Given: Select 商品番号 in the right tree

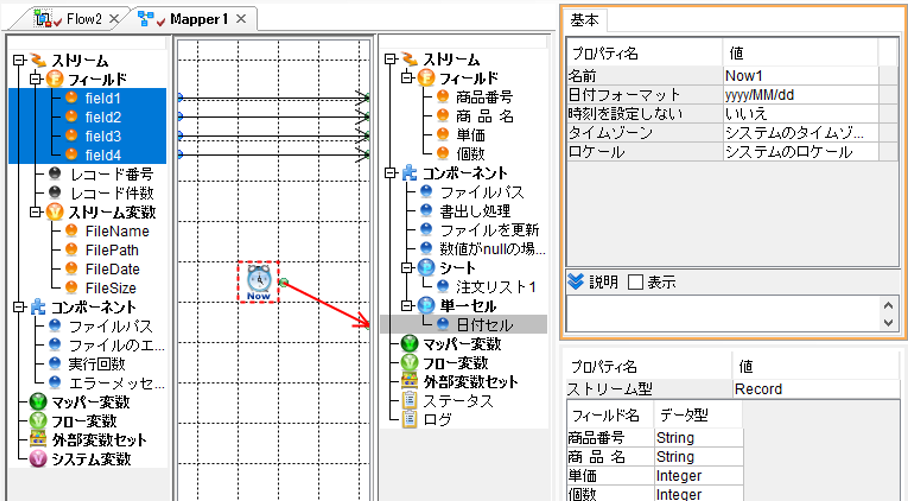Looking at the screenshot, I should [x=484, y=97].
